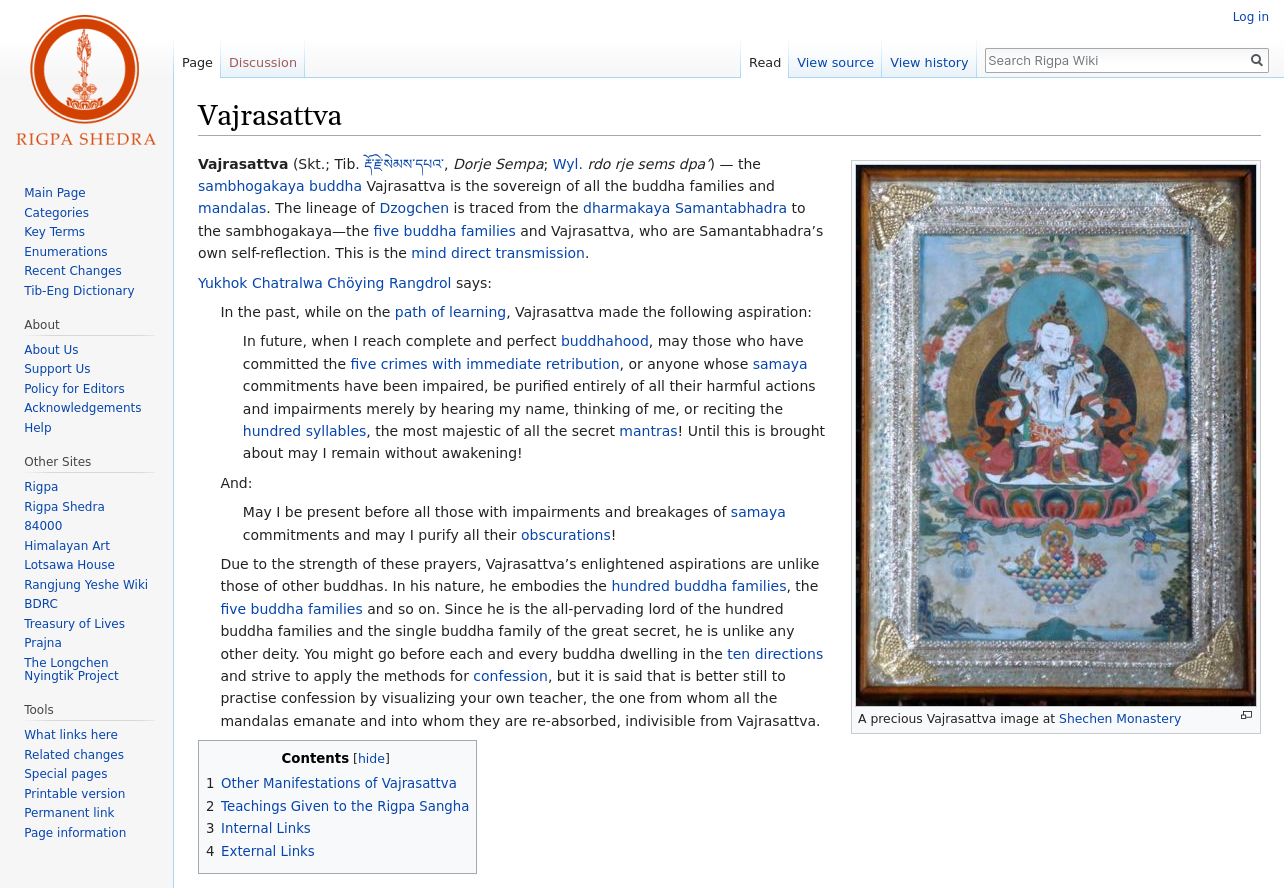Visit the Rigpa site link

tap(41, 487)
